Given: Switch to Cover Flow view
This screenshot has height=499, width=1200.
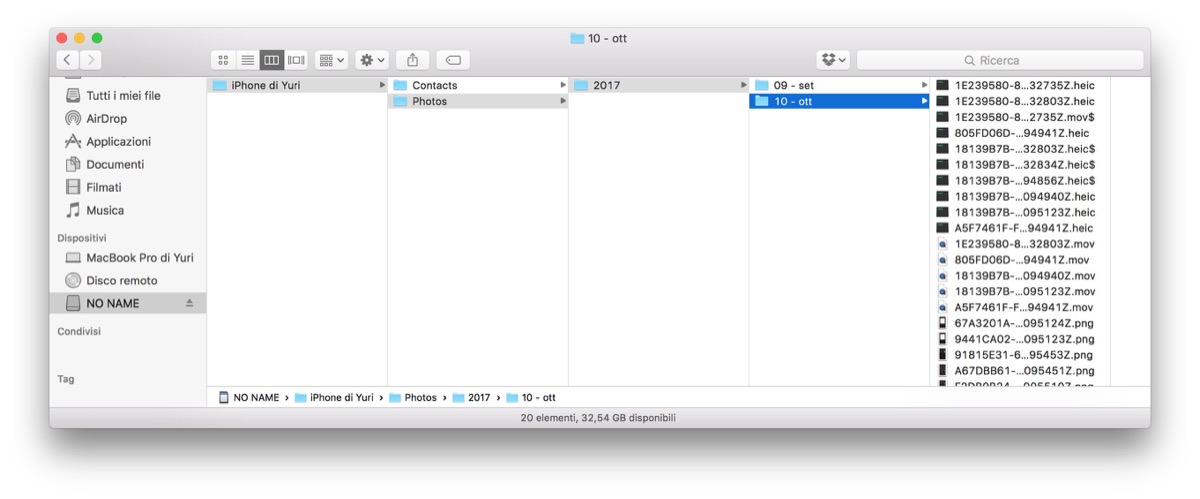Looking at the screenshot, I should point(296,60).
